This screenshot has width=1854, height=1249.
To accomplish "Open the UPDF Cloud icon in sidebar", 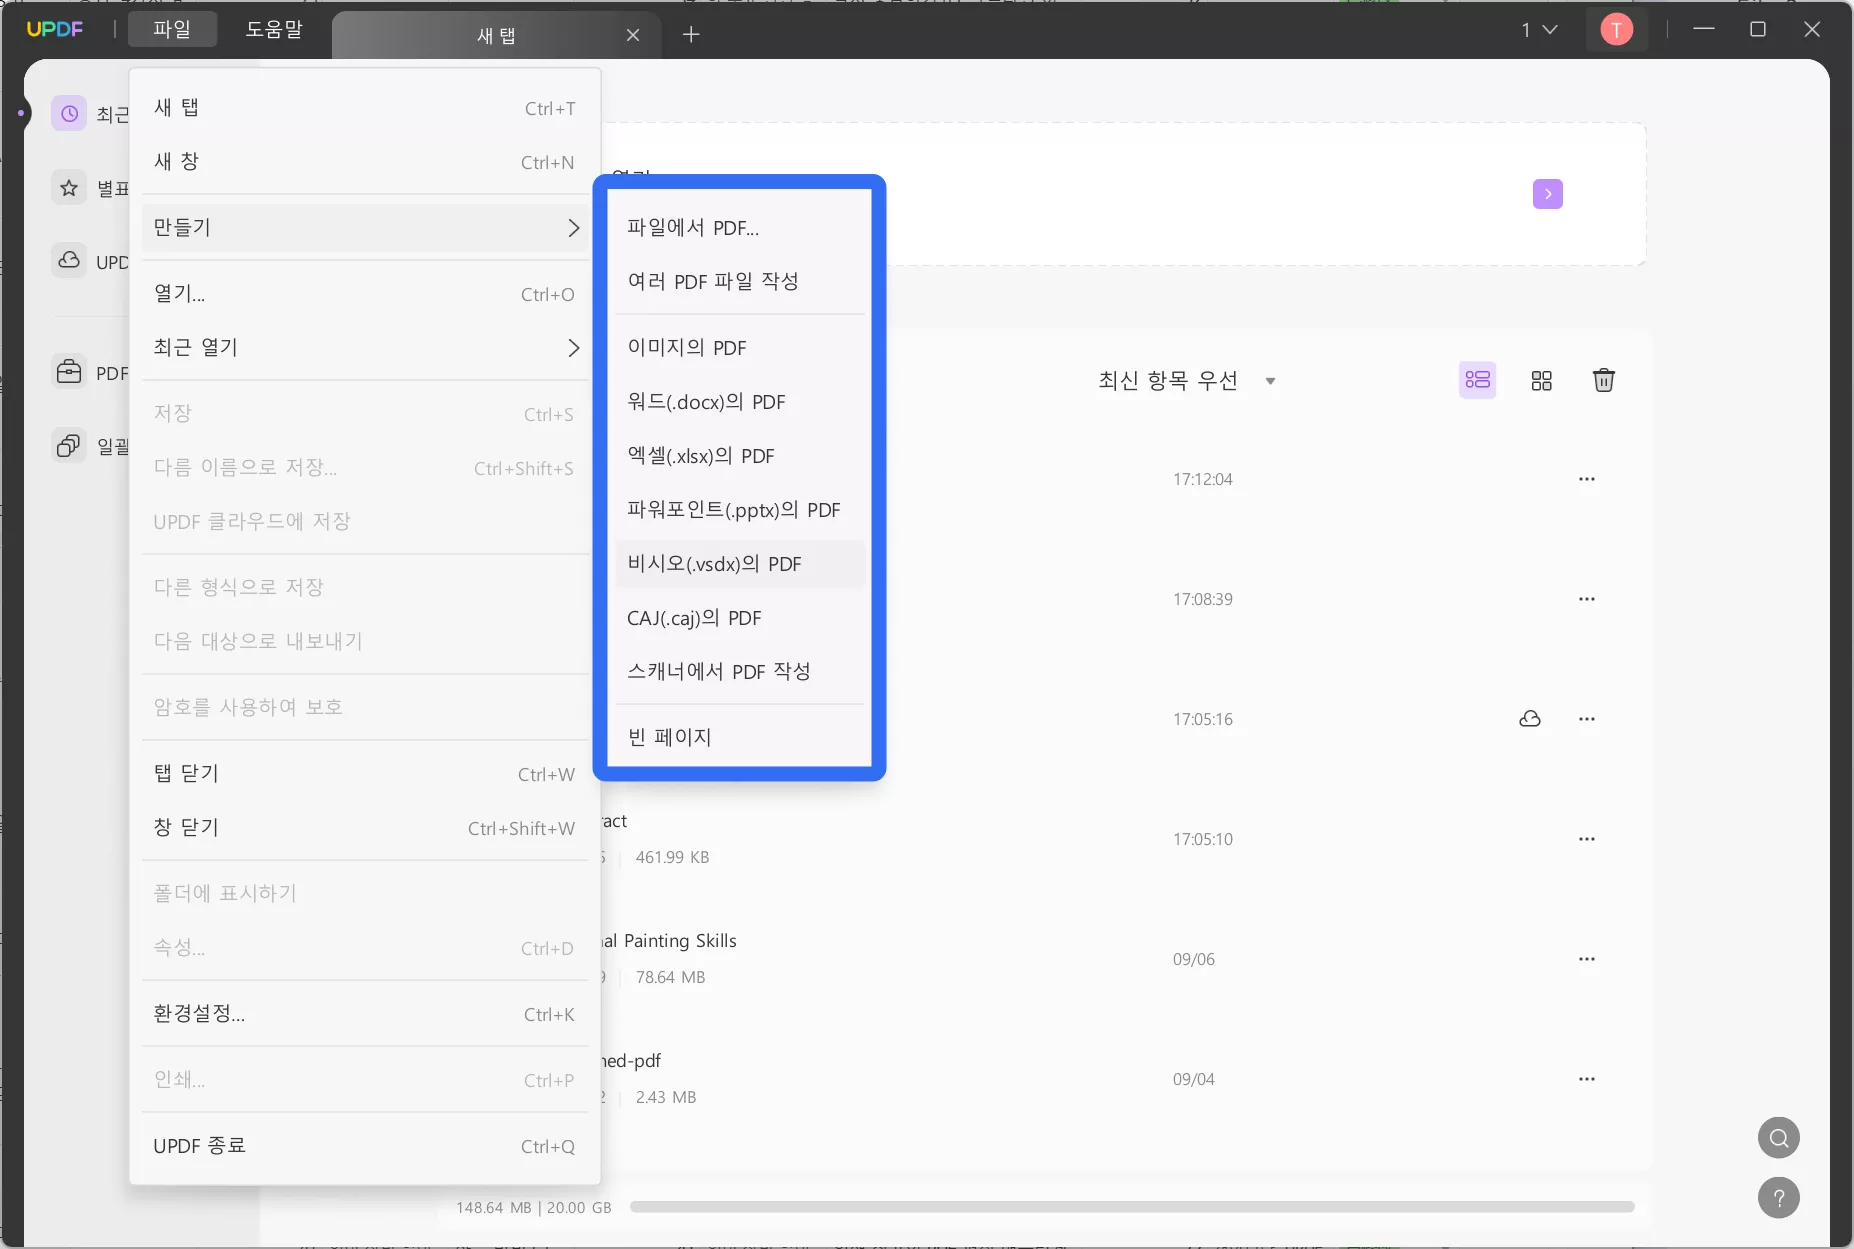I will pos(69,260).
